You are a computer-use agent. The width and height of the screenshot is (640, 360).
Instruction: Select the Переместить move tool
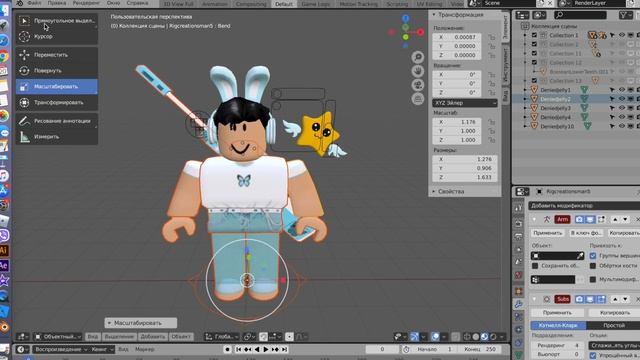(x=57, y=55)
